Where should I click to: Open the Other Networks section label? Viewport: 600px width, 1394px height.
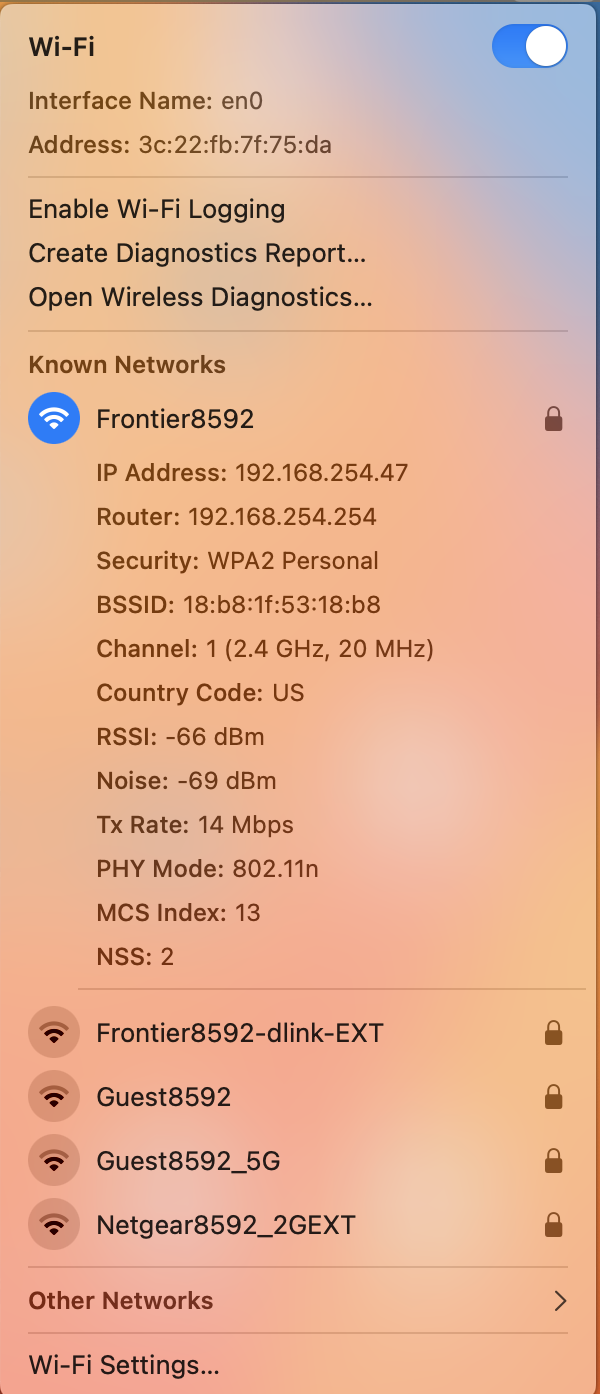[121, 1301]
